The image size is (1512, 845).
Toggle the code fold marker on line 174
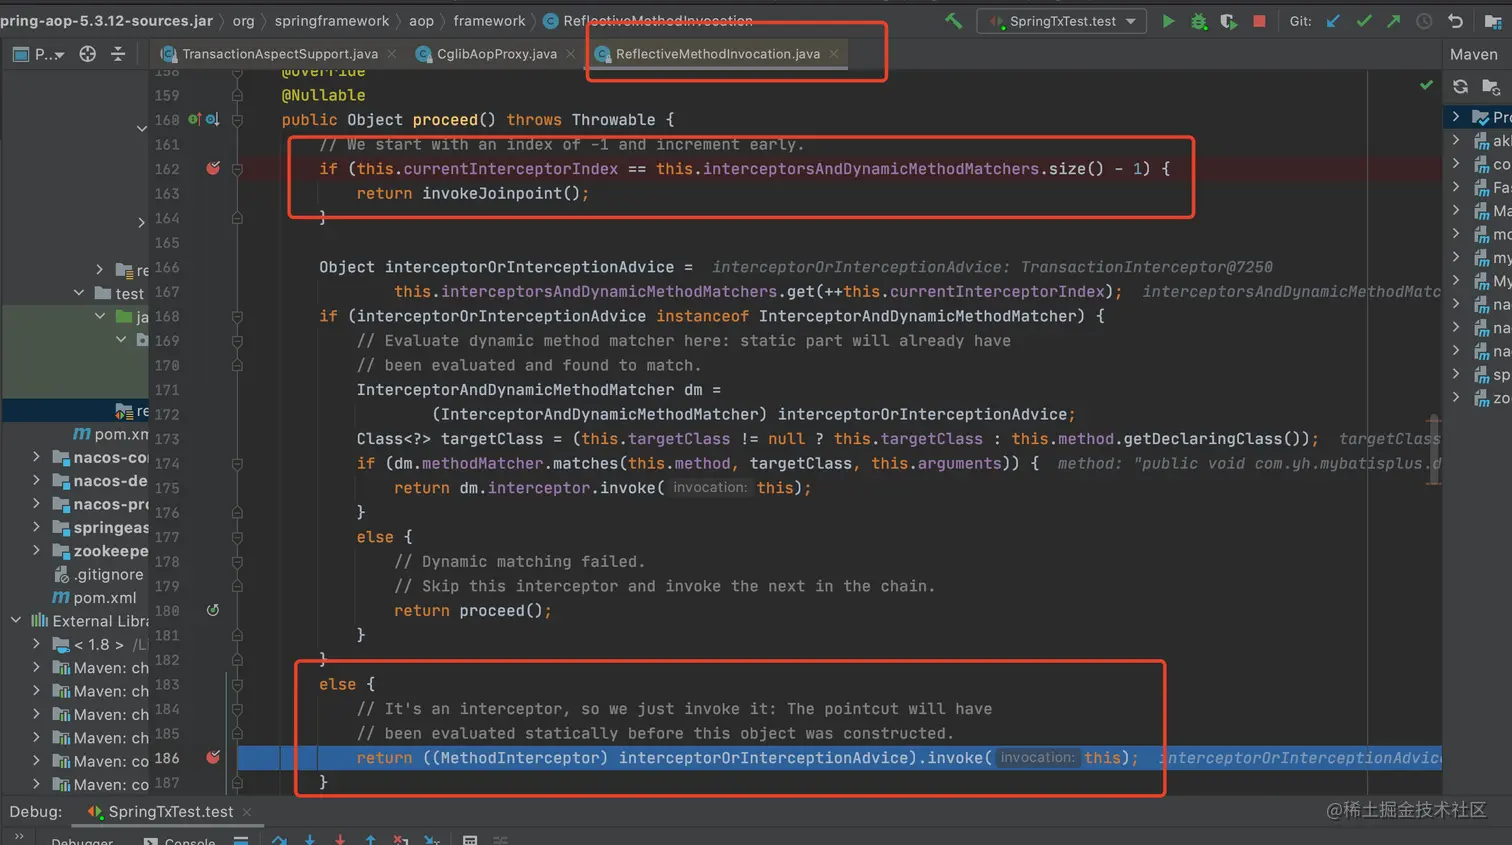pyautogui.click(x=237, y=463)
